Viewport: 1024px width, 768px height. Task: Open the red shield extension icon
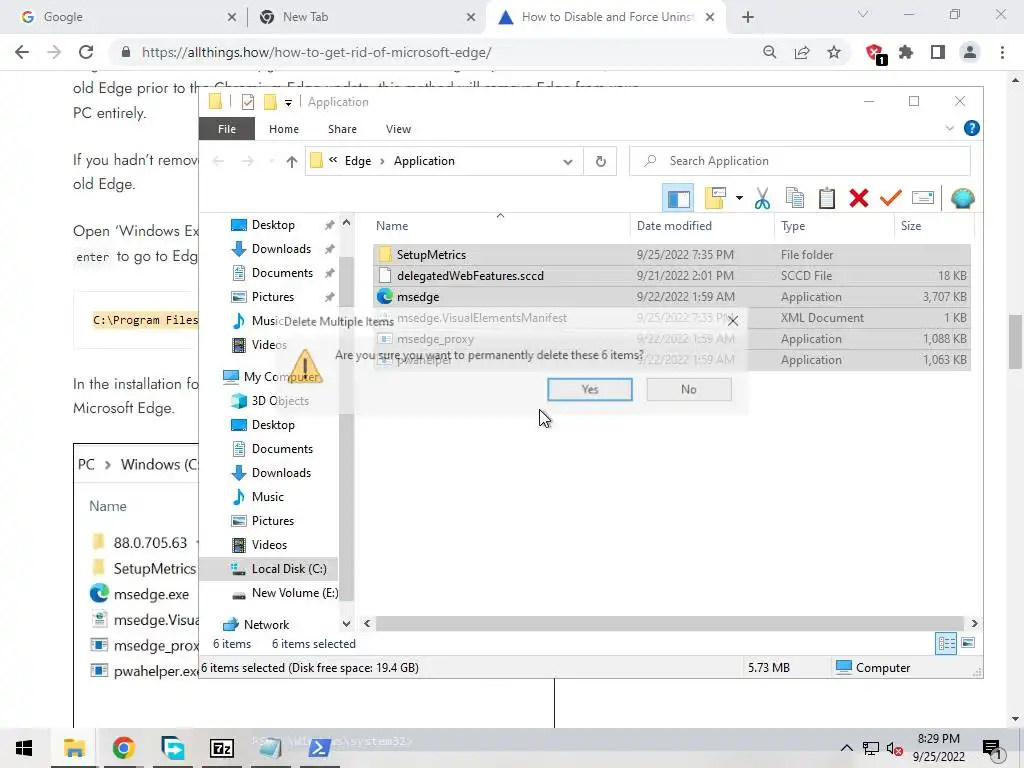pyautogui.click(x=874, y=54)
